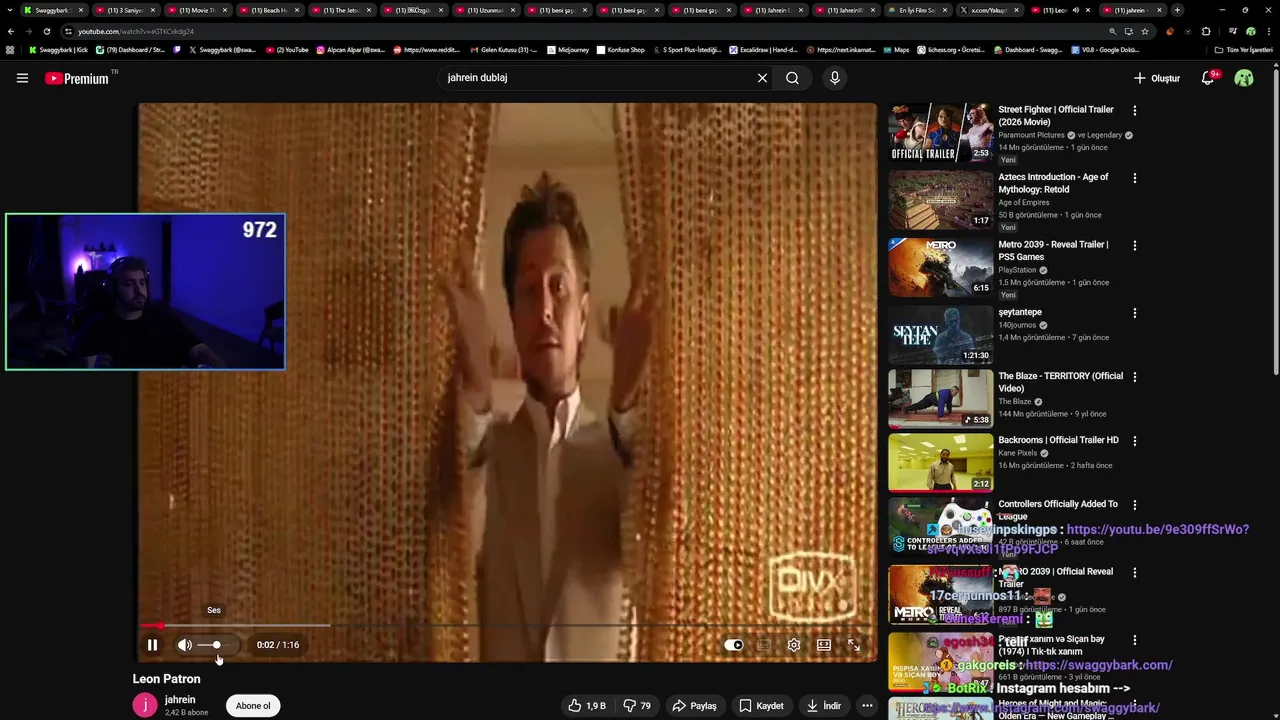Switch to theater mode
Screen dimensions: 1280x720
824,645
